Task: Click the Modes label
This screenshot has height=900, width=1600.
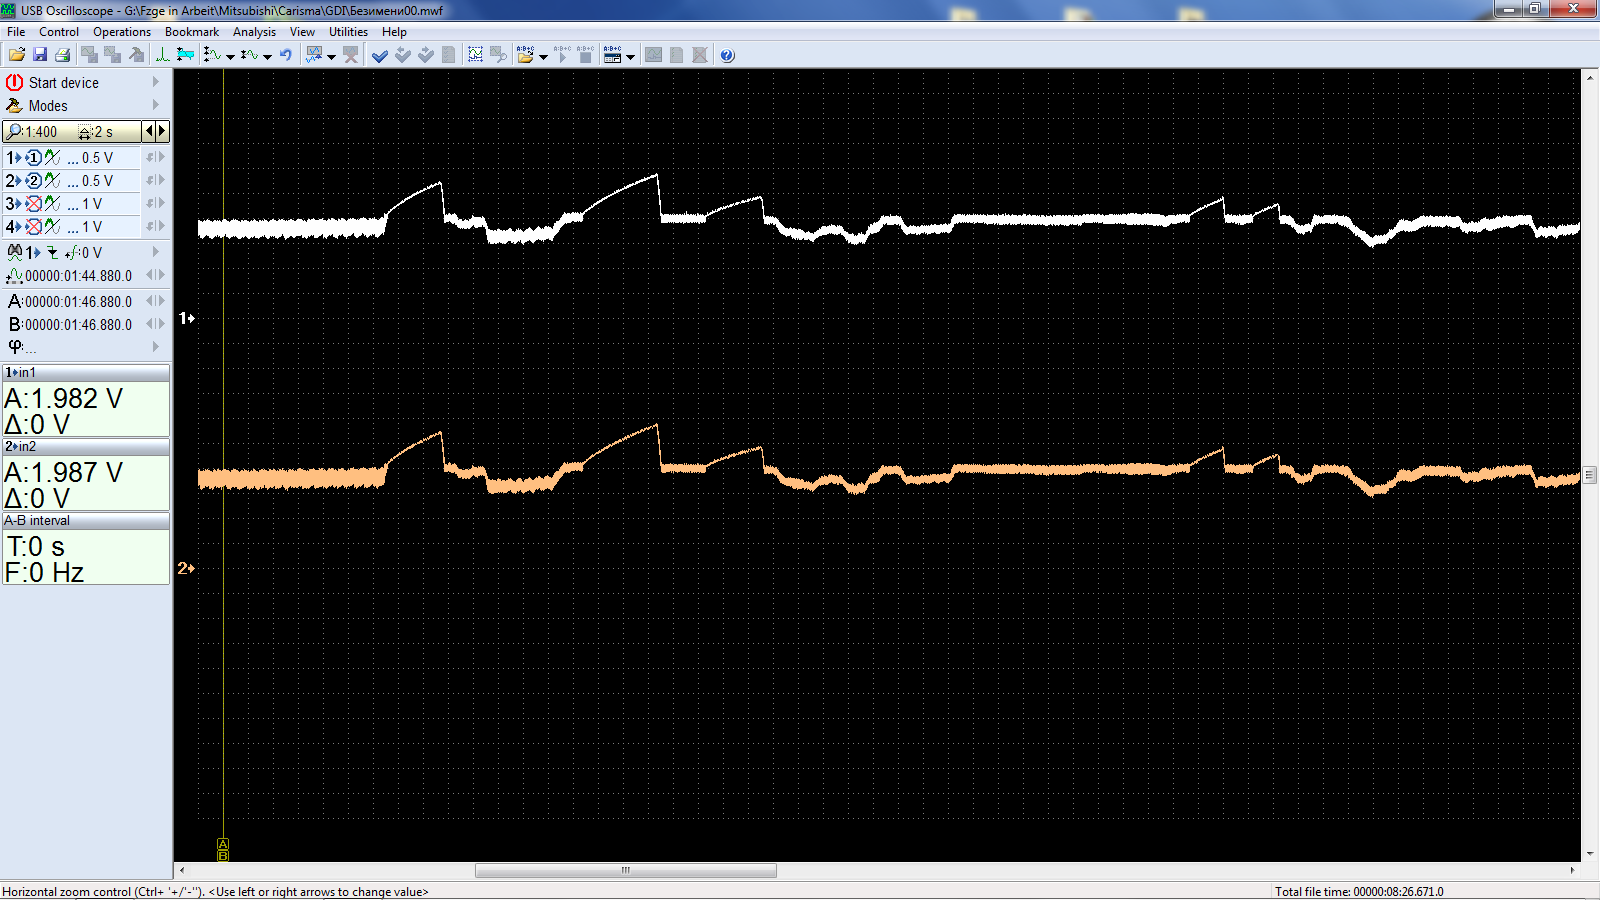Action: pos(48,106)
